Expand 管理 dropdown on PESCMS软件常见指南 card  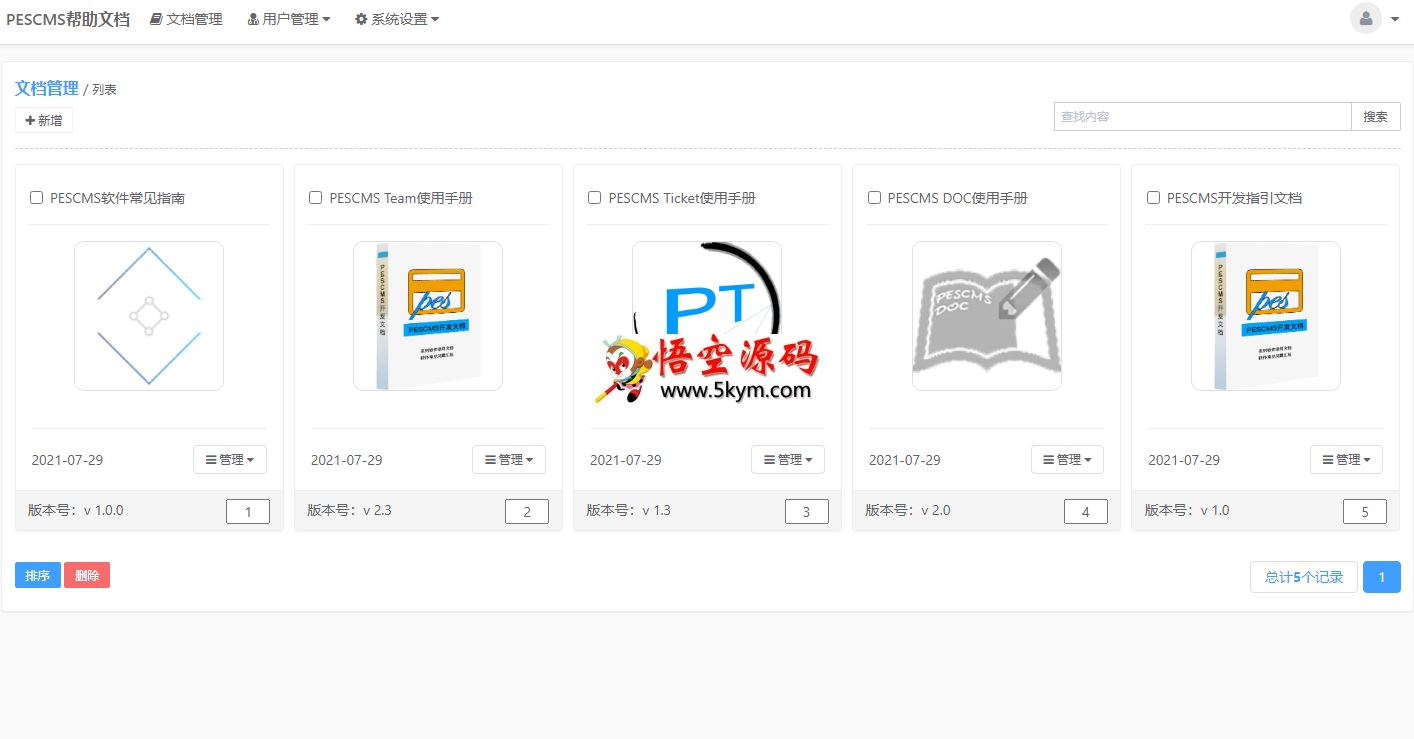(230, 460)
